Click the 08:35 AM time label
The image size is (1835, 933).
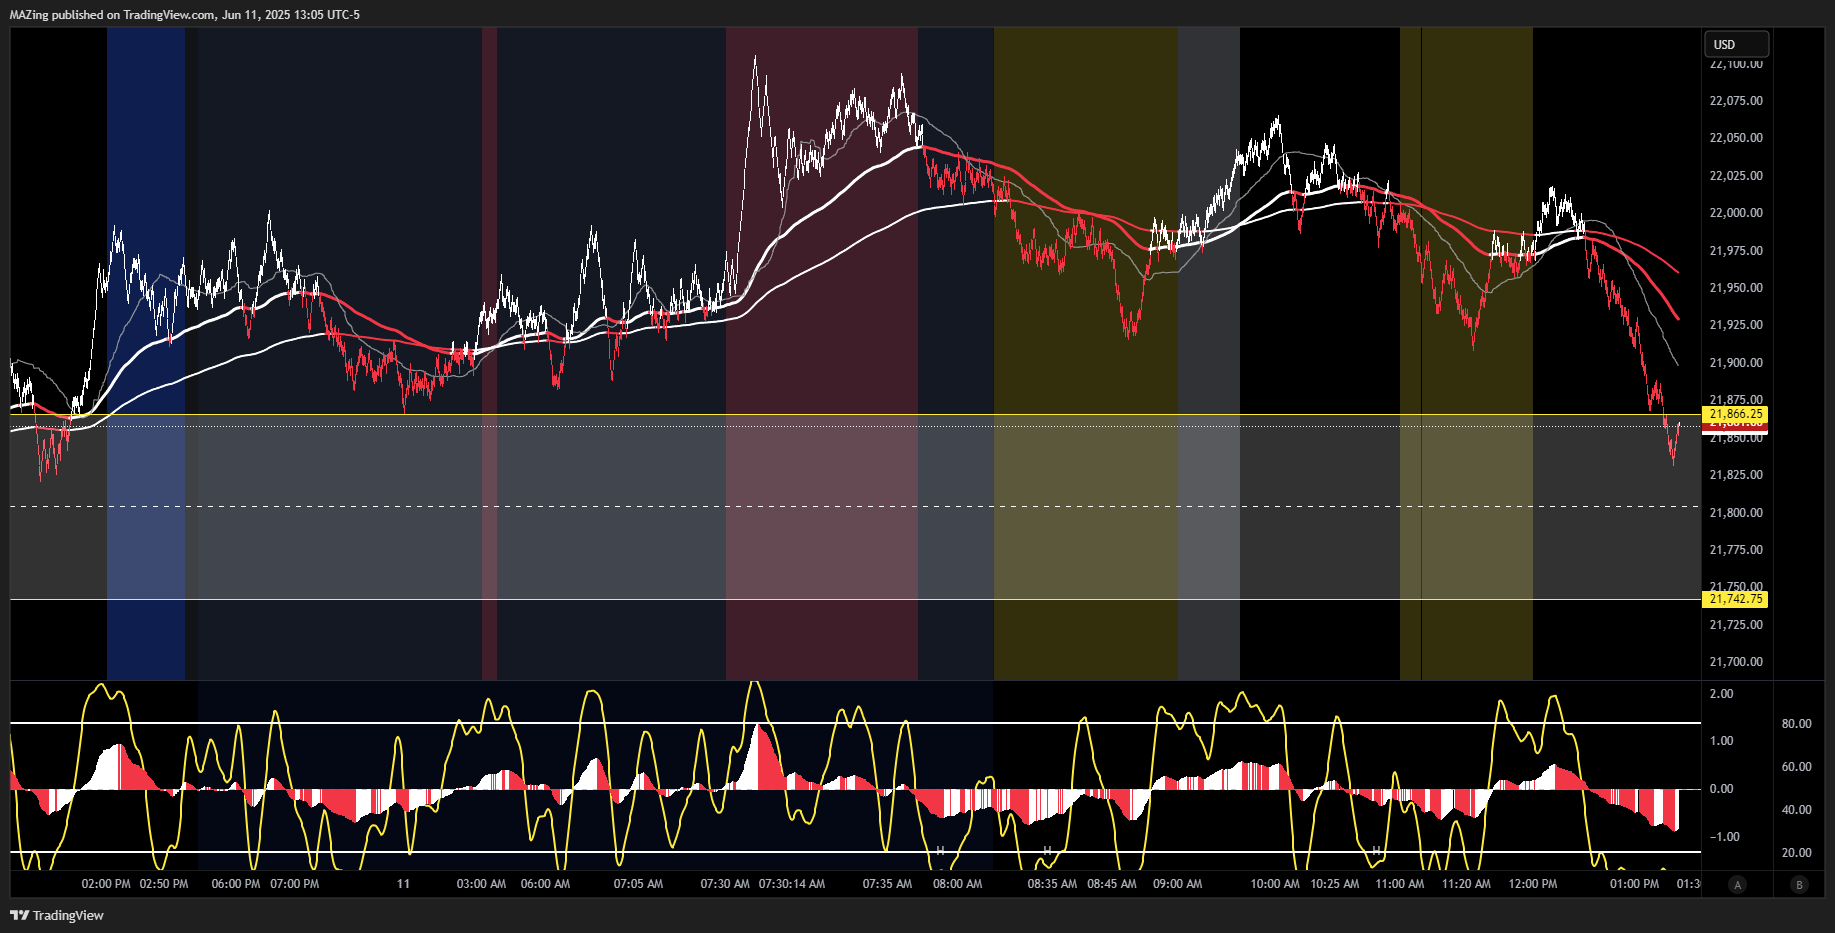pos(1052,884)
